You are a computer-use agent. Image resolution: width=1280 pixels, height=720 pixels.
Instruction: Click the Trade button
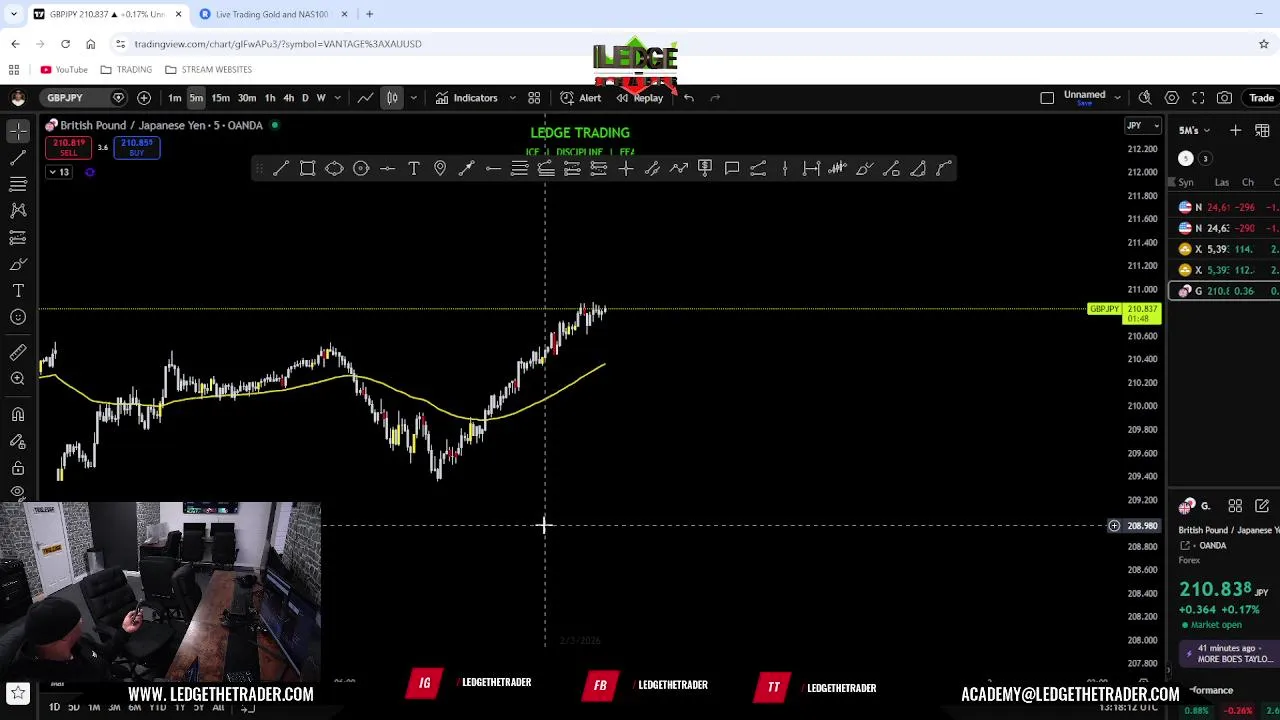click(x=1261, y=98)
